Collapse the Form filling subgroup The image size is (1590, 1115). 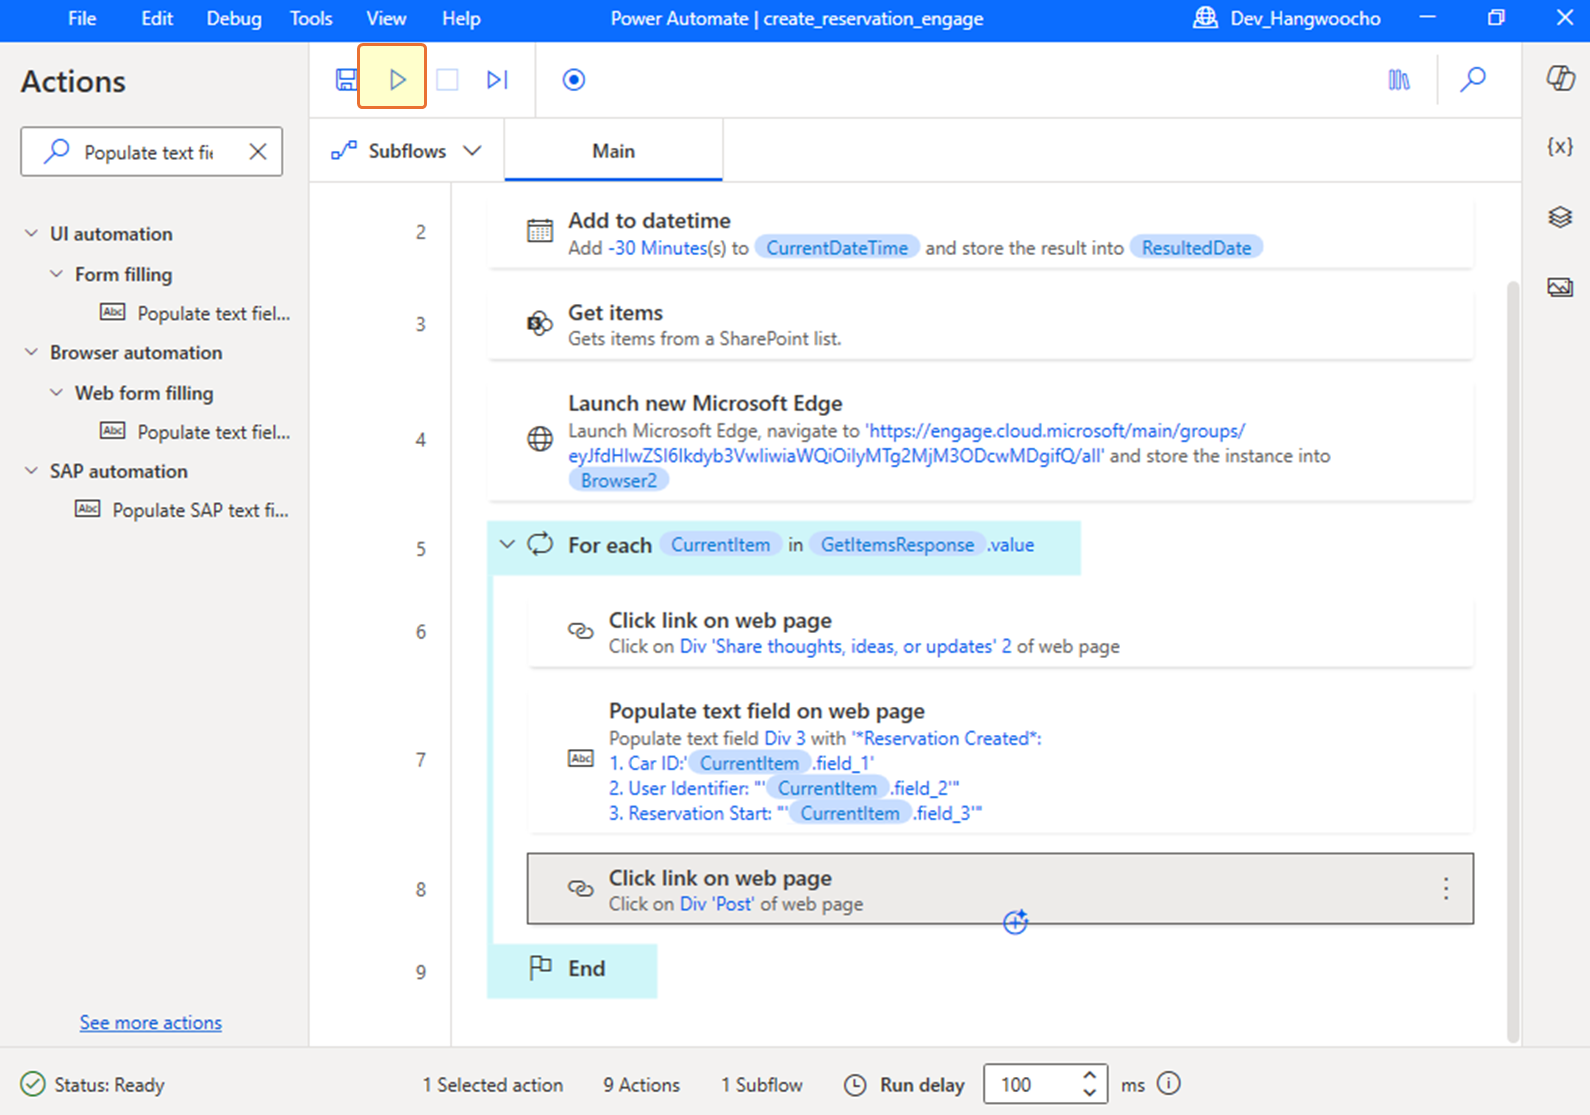56,274
